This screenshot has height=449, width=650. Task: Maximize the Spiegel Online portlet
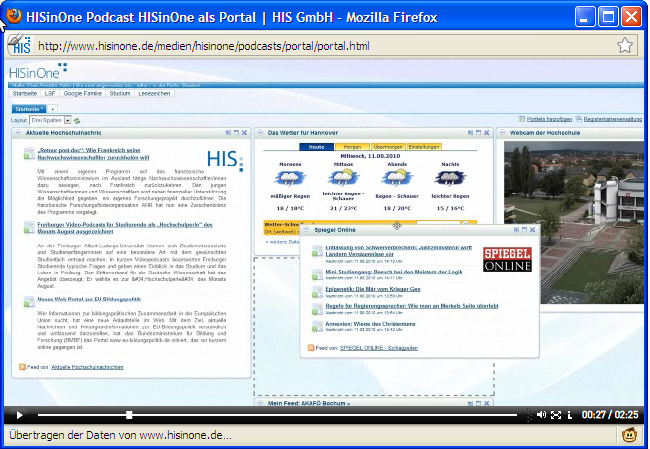coord(524,230)
